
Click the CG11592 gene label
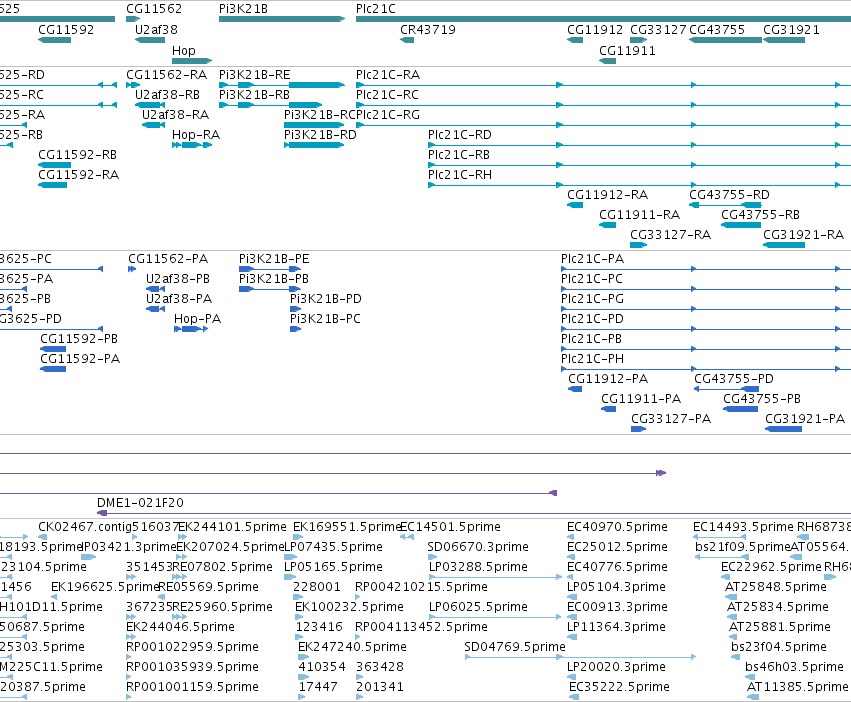[x=66, y=29]
